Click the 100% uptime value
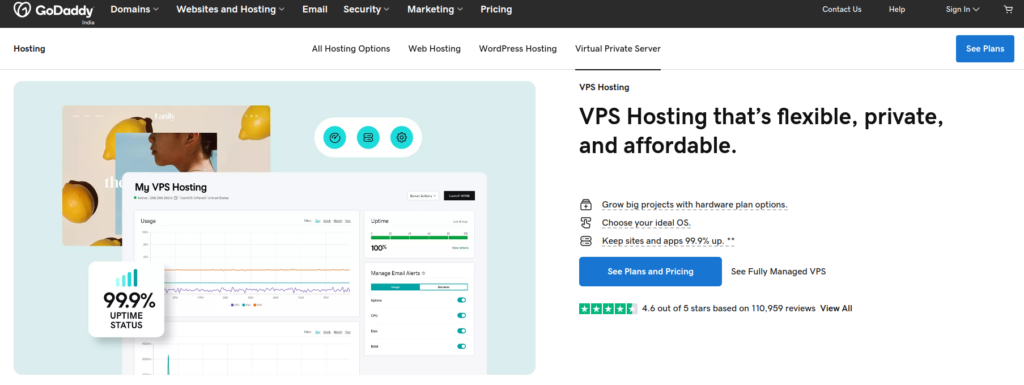Screen dimensions: 1024x385 [x=379, y=248]
